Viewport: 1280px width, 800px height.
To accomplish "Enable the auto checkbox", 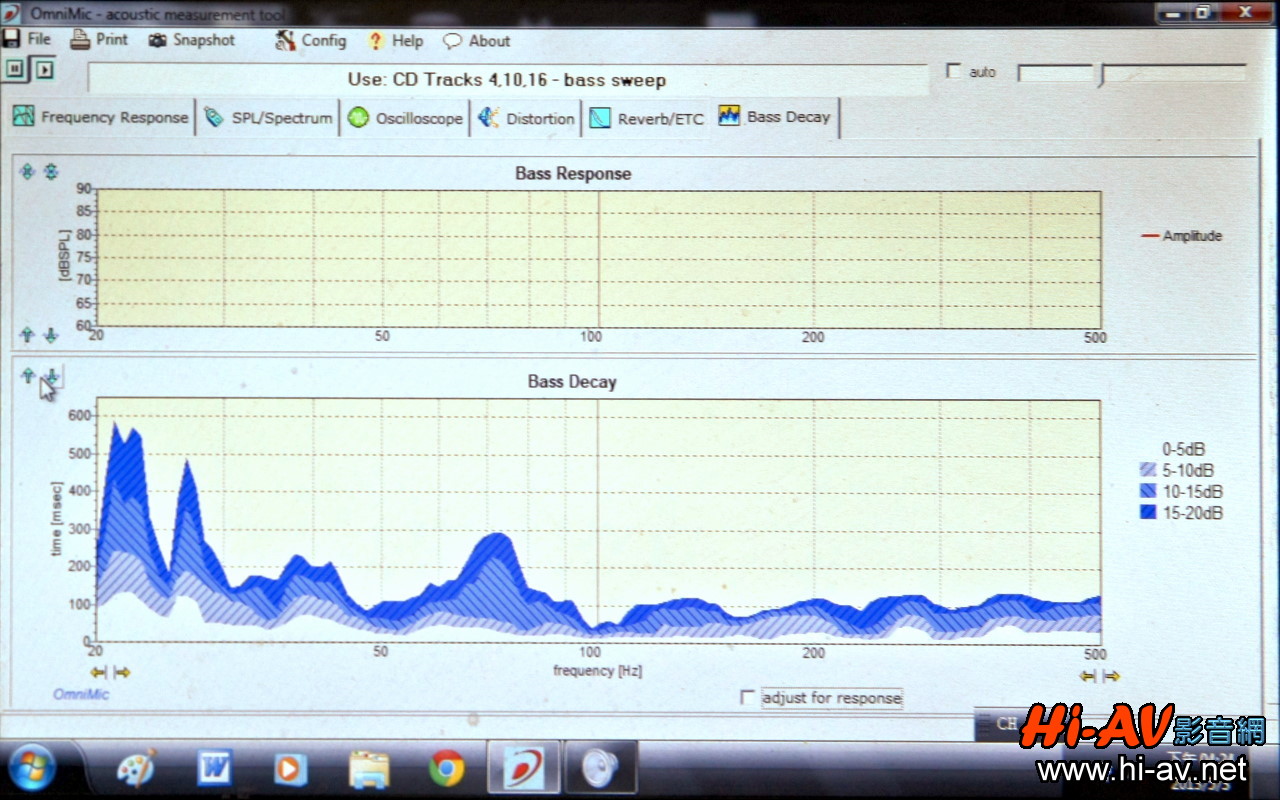I will [954, 72].
